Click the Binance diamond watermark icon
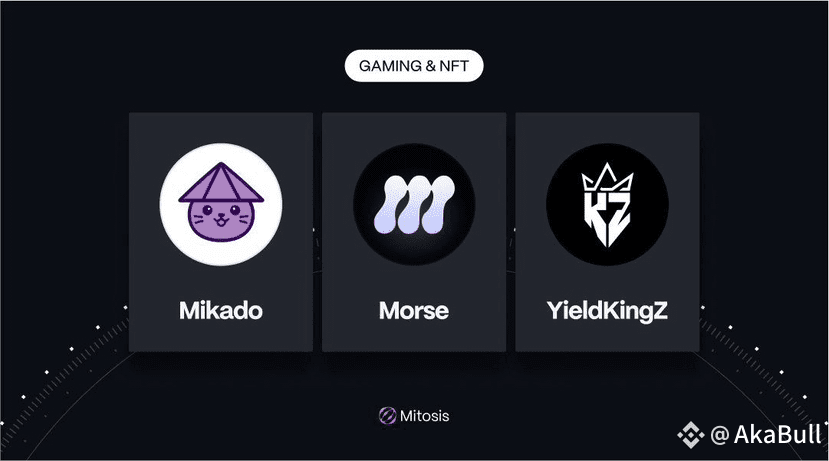This screenshot has width=829, height=461. [690, 435]
